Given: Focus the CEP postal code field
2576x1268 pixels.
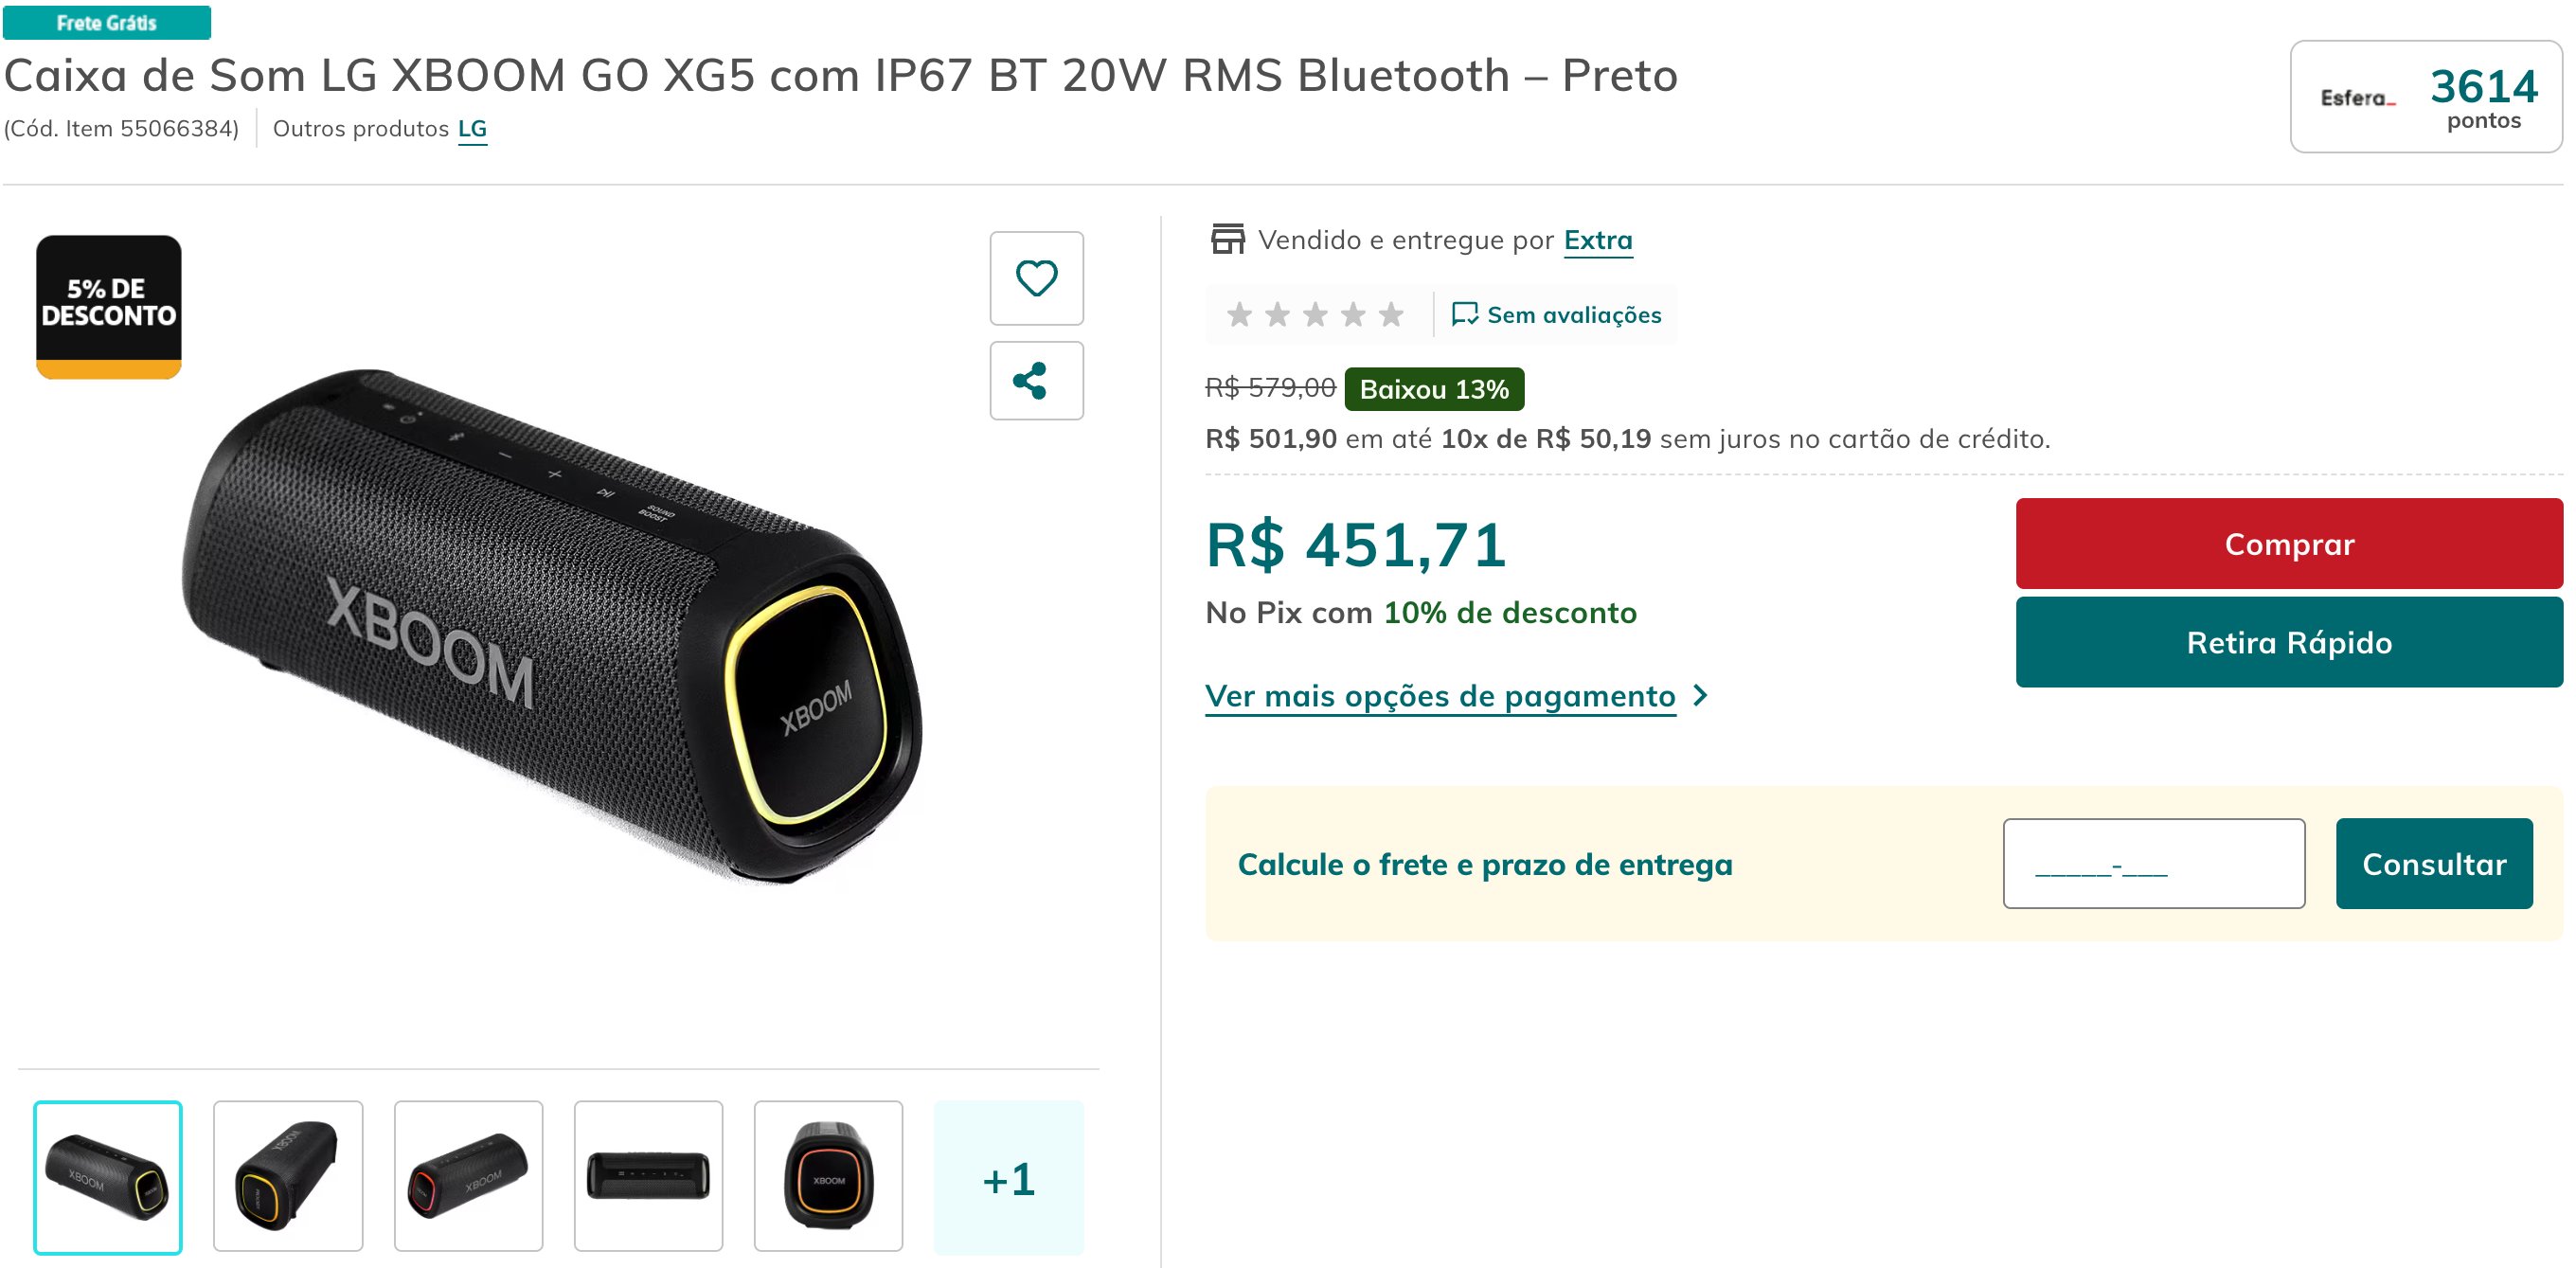Looking at the screenshot, I should point(2154,864).
